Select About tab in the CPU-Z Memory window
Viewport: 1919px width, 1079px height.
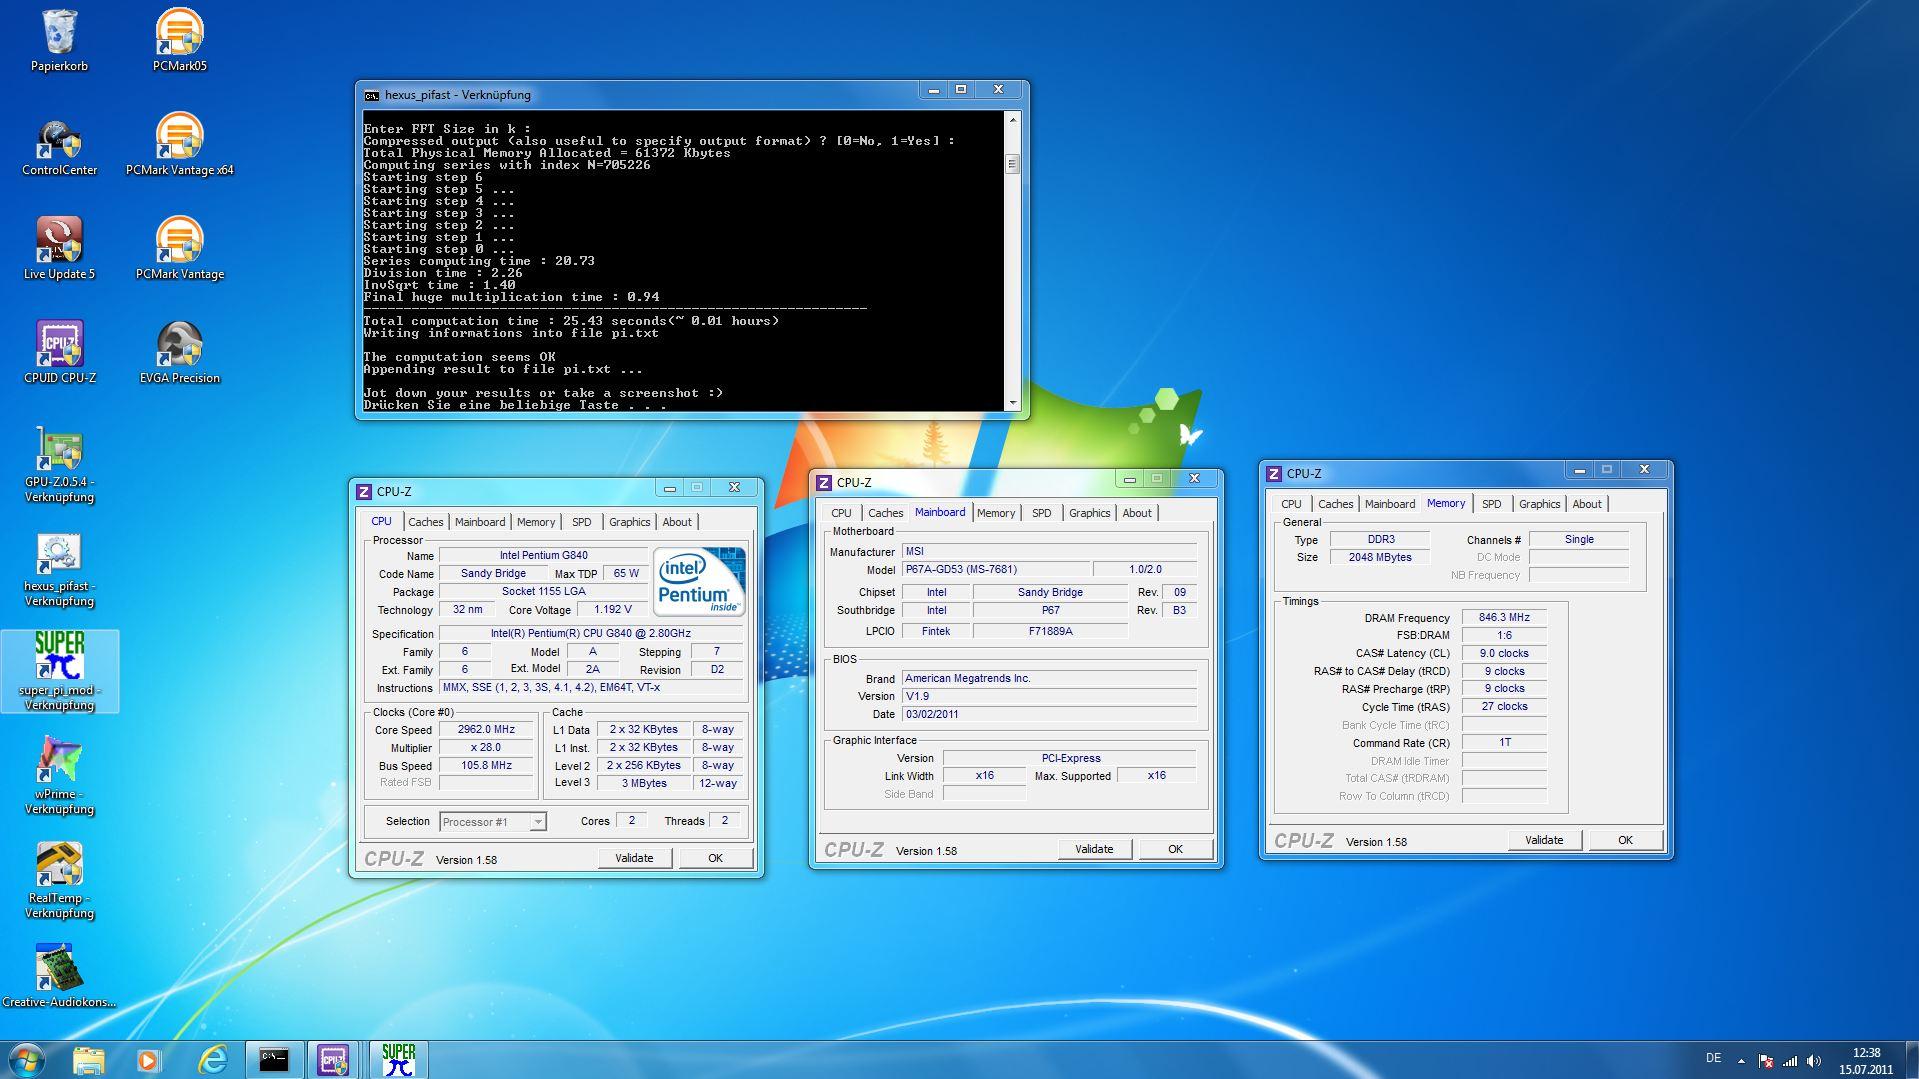tap(1587, 504)
